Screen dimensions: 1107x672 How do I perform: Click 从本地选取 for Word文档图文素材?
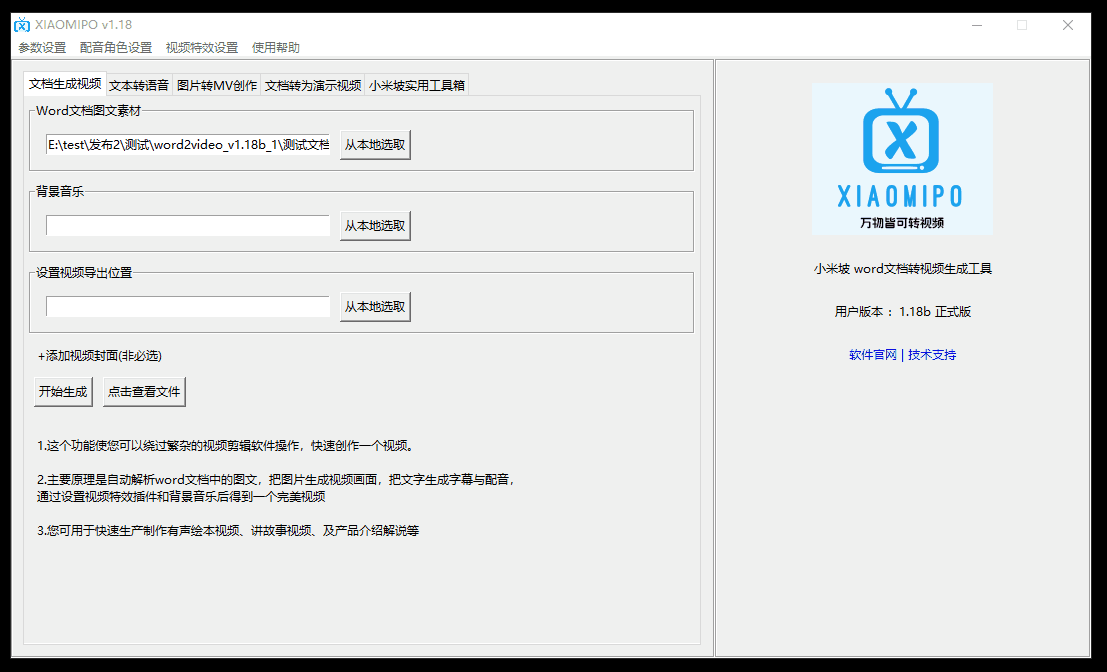(x=375, y=145)
